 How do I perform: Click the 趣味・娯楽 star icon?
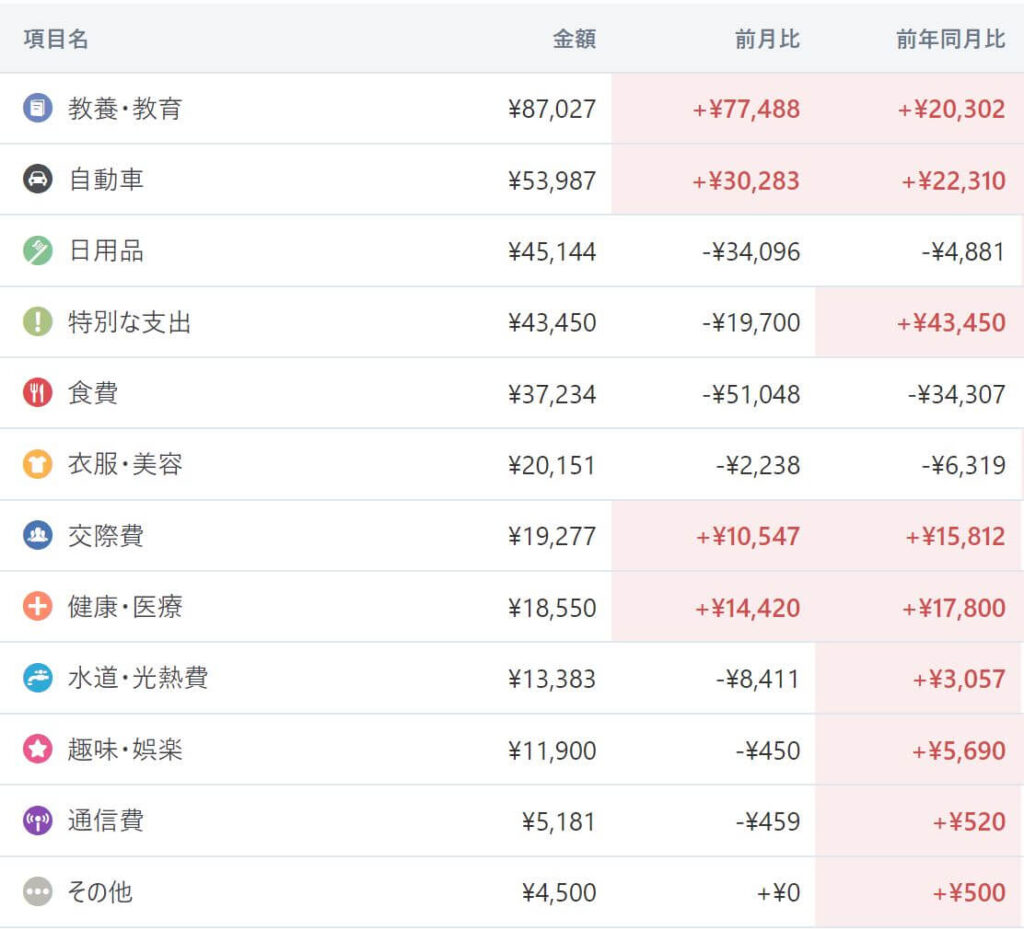coord(37,750)
